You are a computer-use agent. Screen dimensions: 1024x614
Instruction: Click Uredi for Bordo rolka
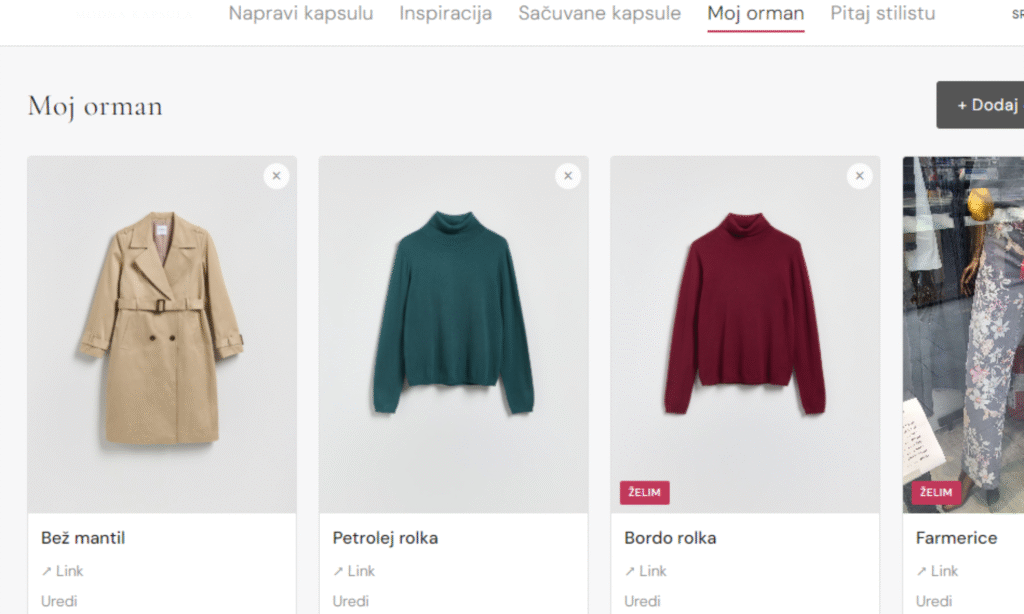[642, 601]
